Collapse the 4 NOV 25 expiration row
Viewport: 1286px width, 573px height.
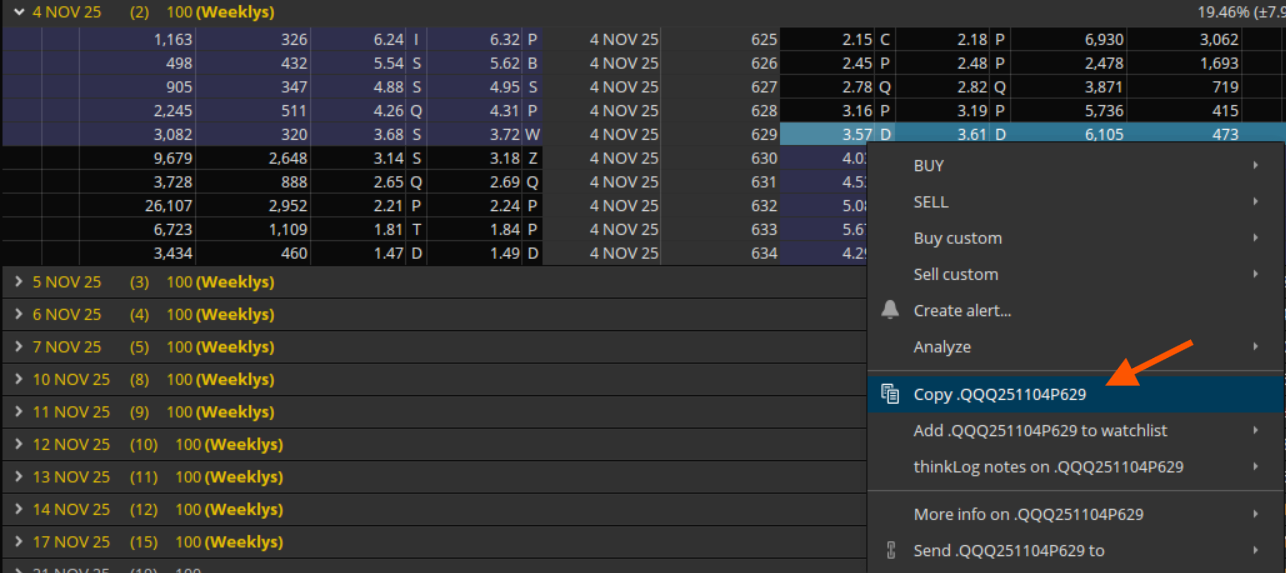(x=18, y=12)
